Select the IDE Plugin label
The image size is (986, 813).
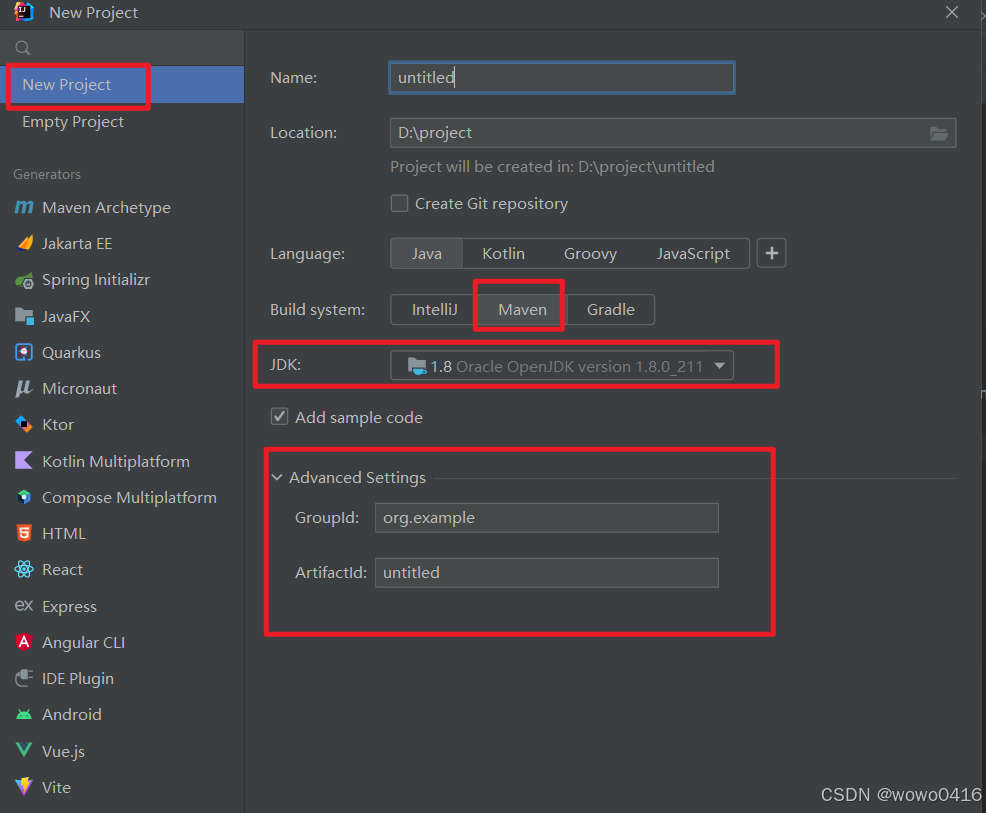pos(78,678)
